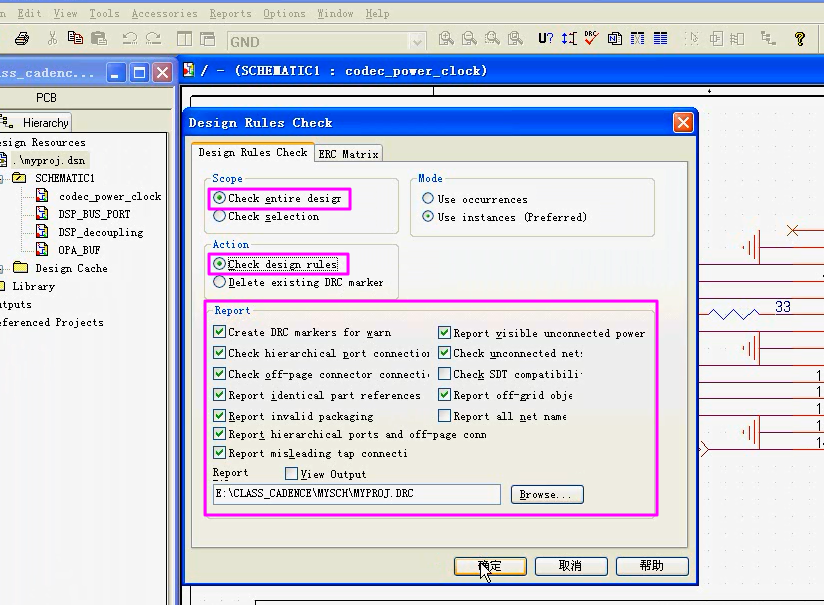The width and height of the screenshot is (824, 605).
Task: Click the Design Rules Check toolbar icon
Action: point(591,40)
